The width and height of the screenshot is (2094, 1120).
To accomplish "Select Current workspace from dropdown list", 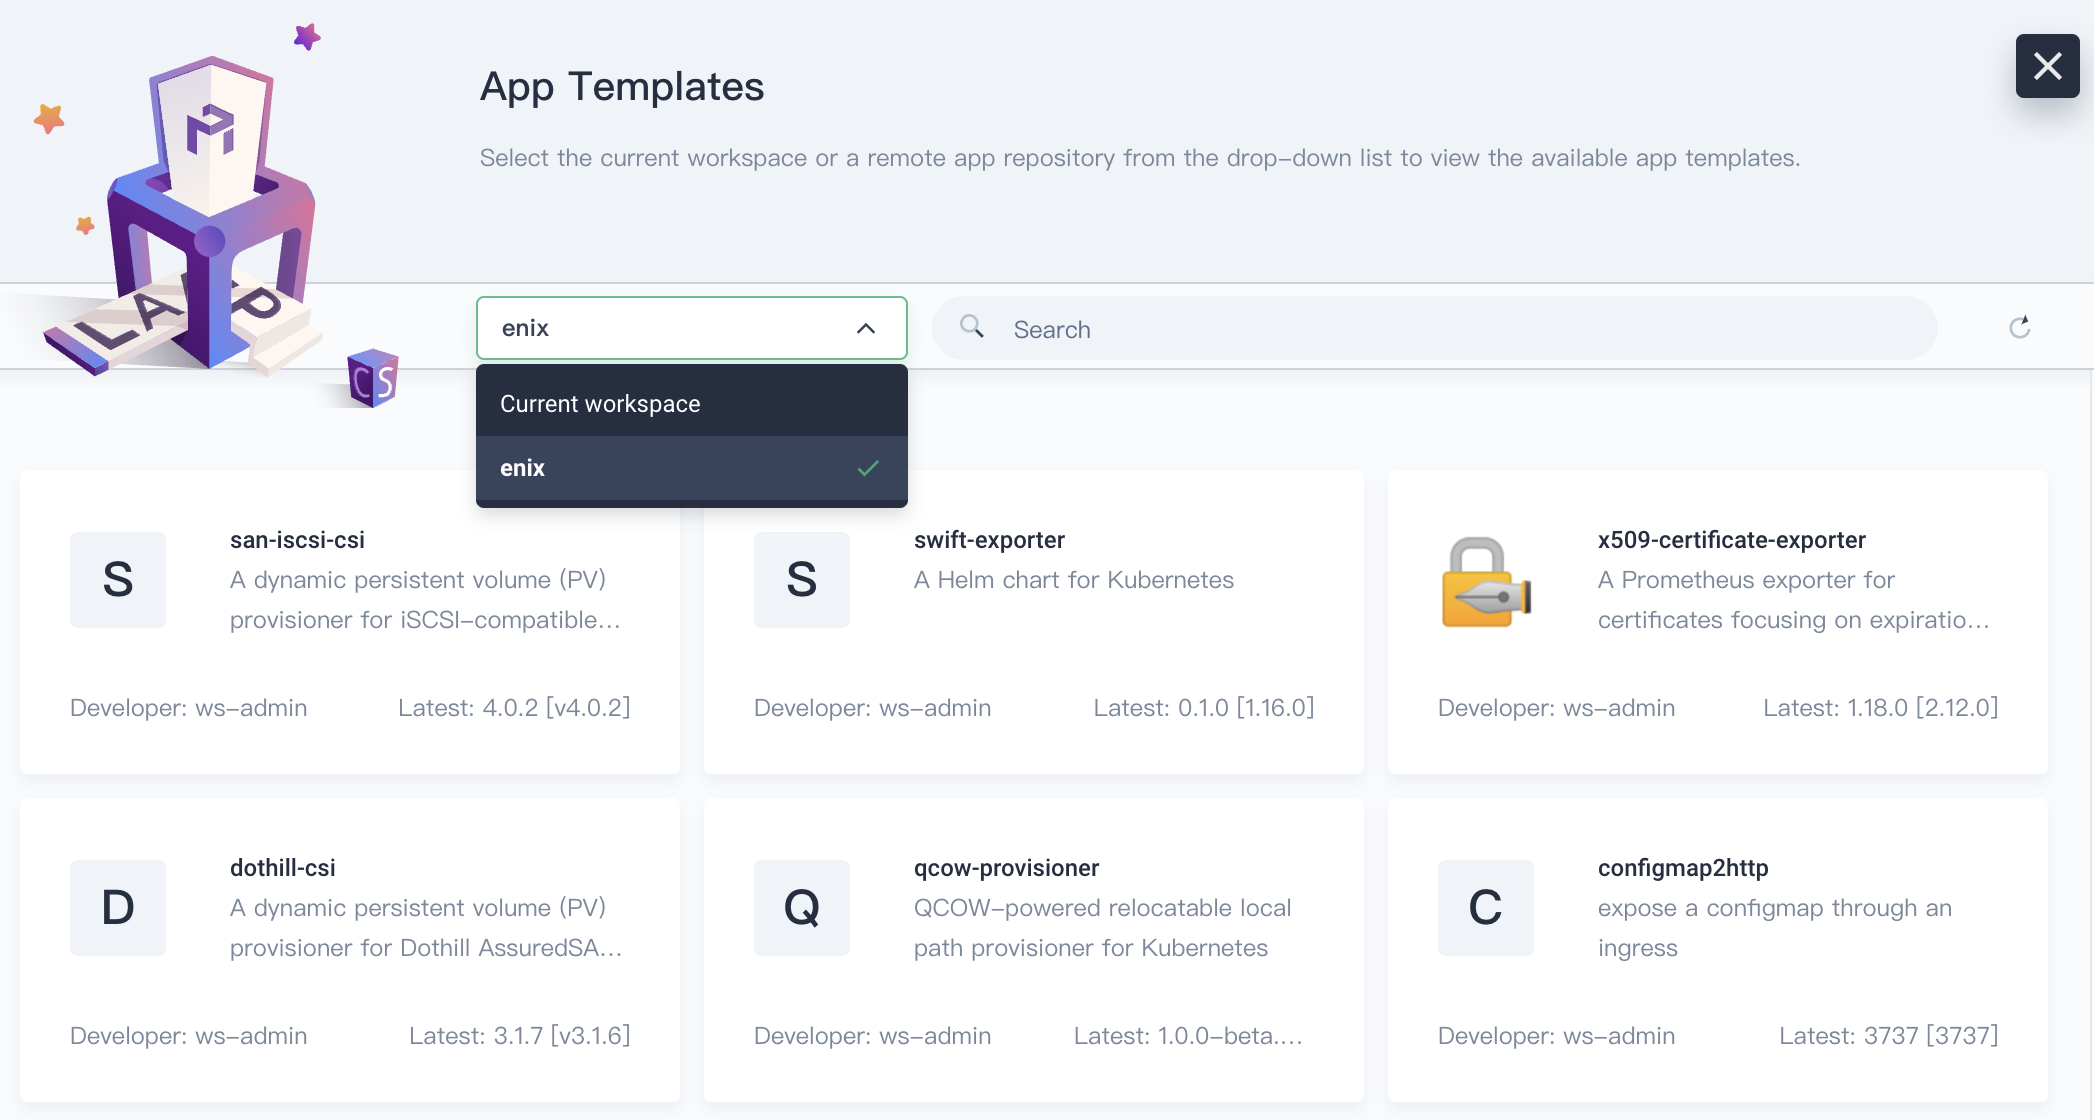I will [x=600, y=404].
